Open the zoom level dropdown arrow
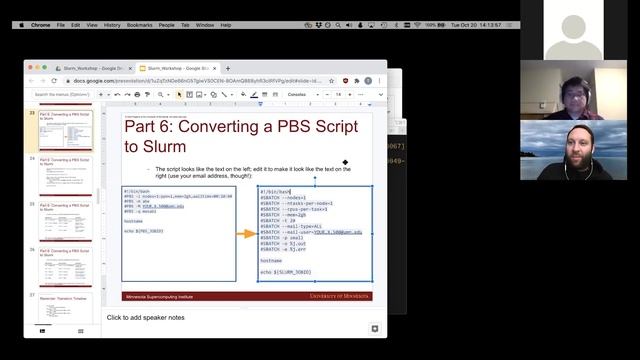 tap(168, 95)
